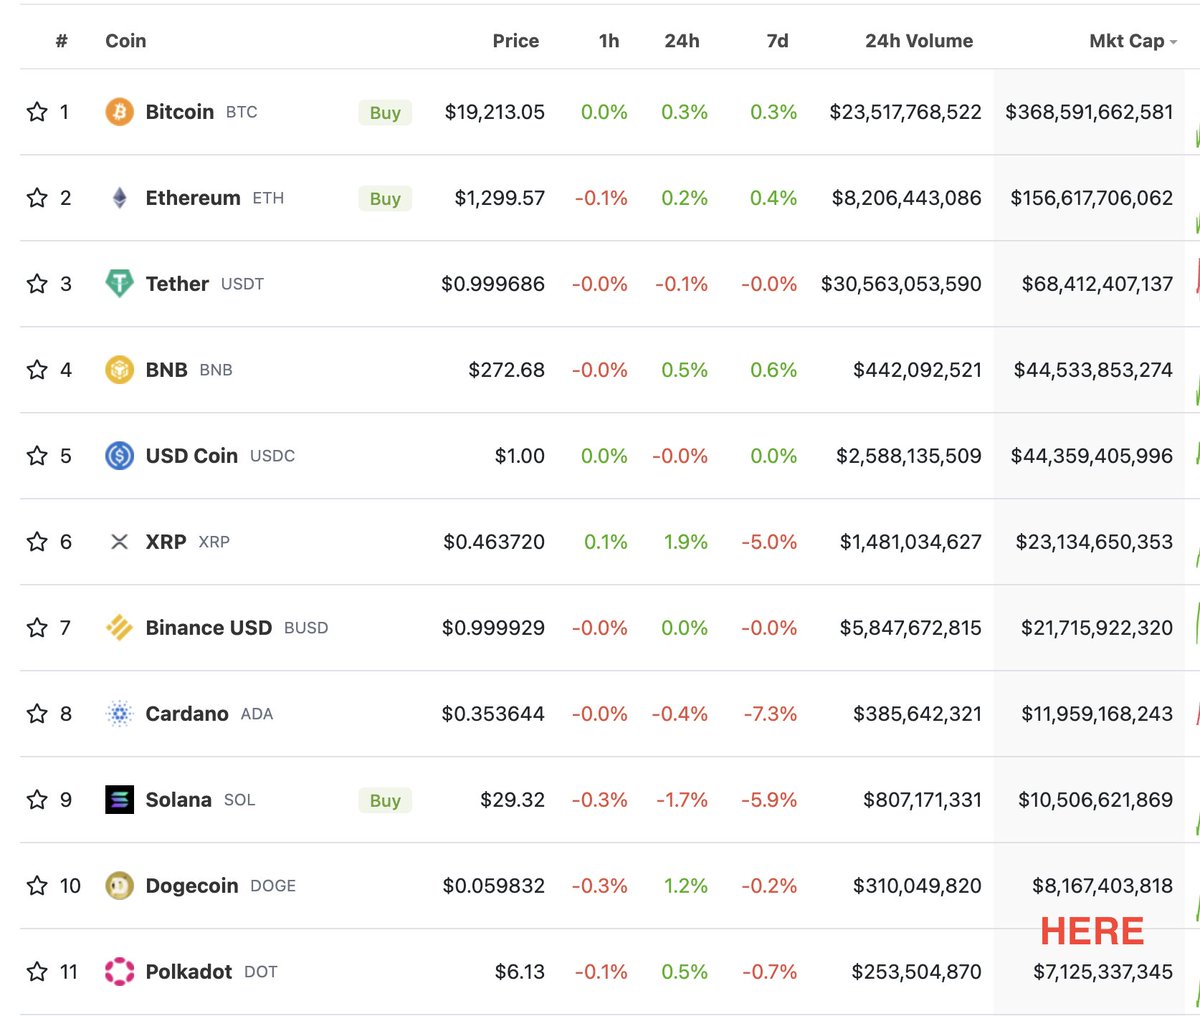Toggle favorite star for Solana
Image resolution: width=1200 pixels, height=1016 pixels.
pos(37,800)
